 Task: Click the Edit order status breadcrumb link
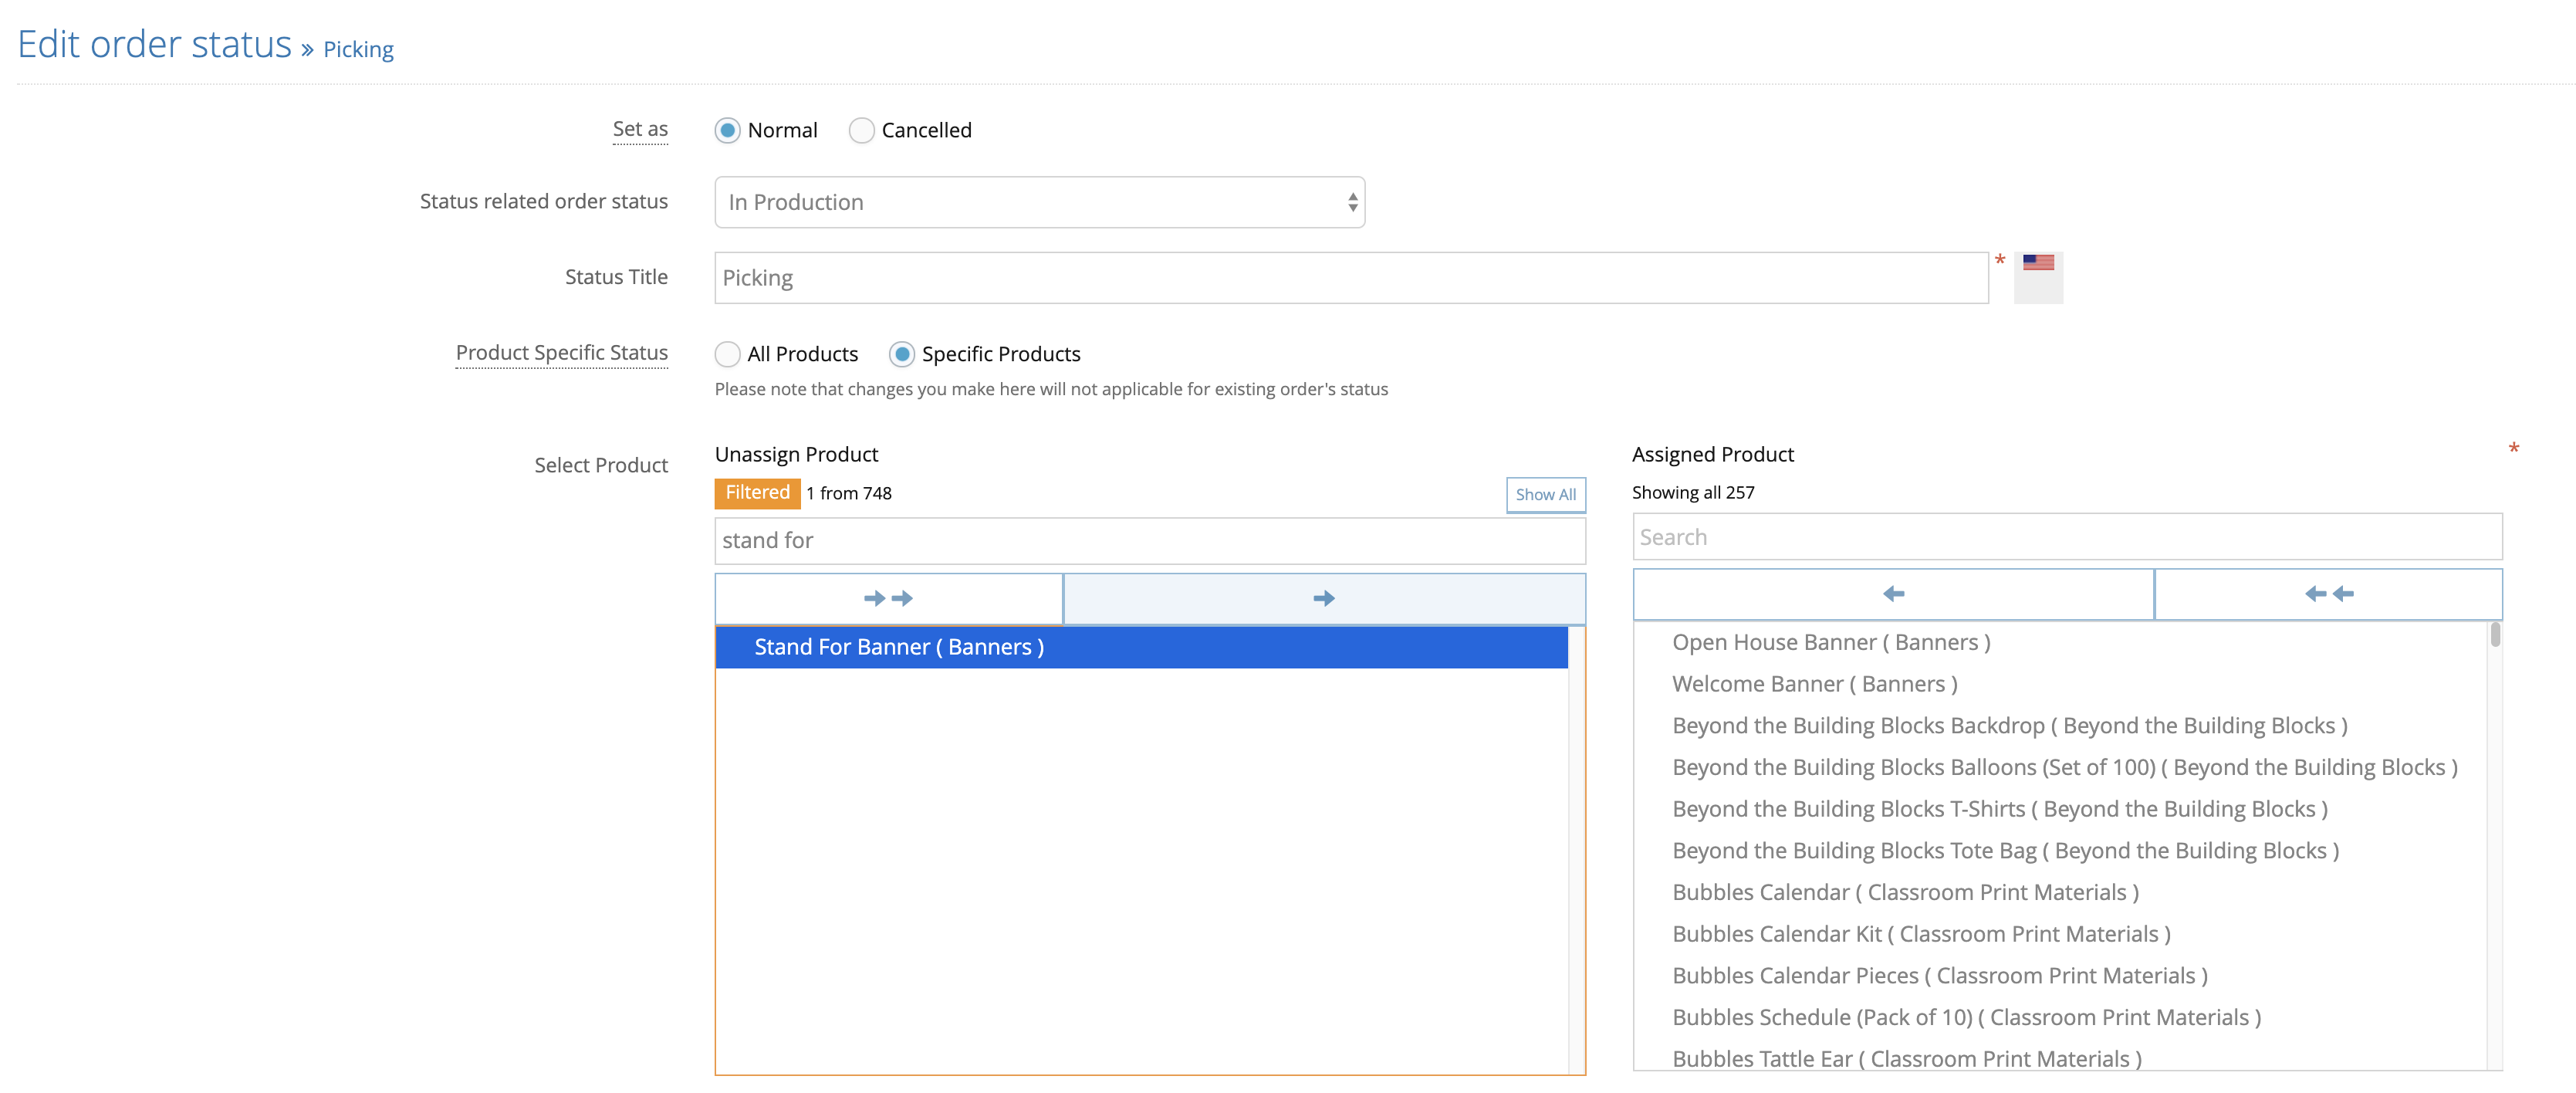point(155,45)
